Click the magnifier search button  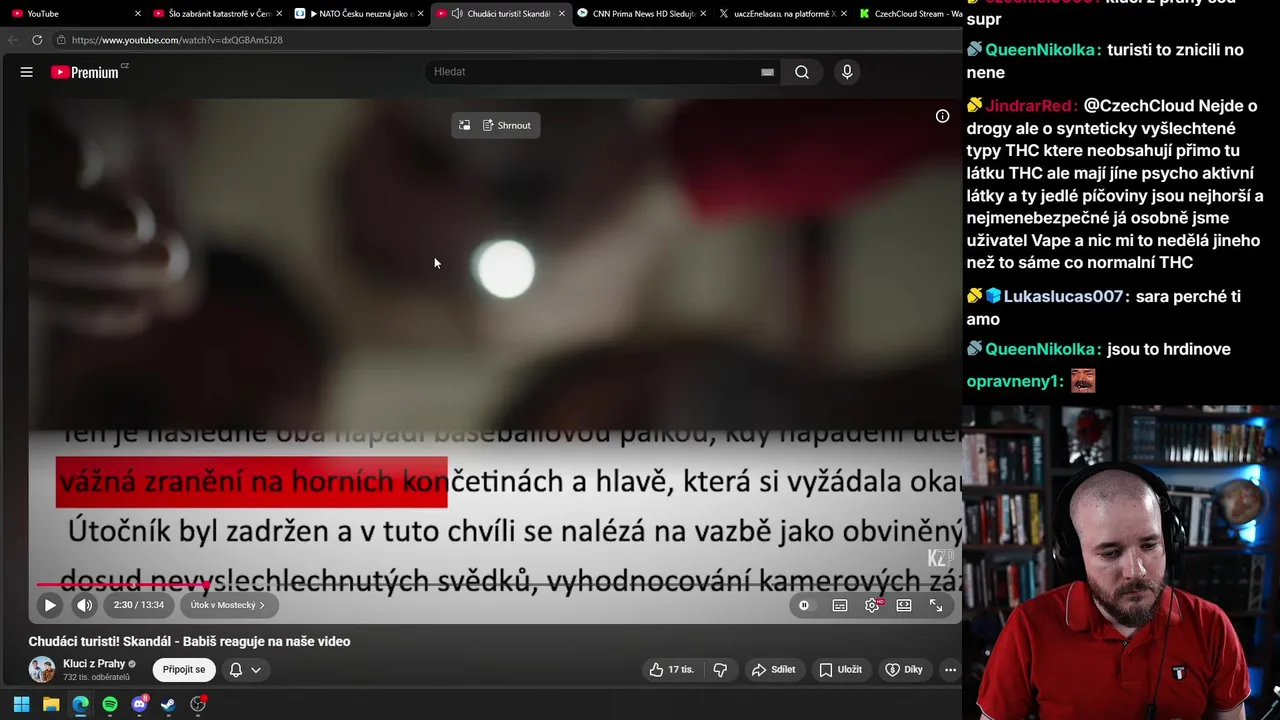coord(802,72)
